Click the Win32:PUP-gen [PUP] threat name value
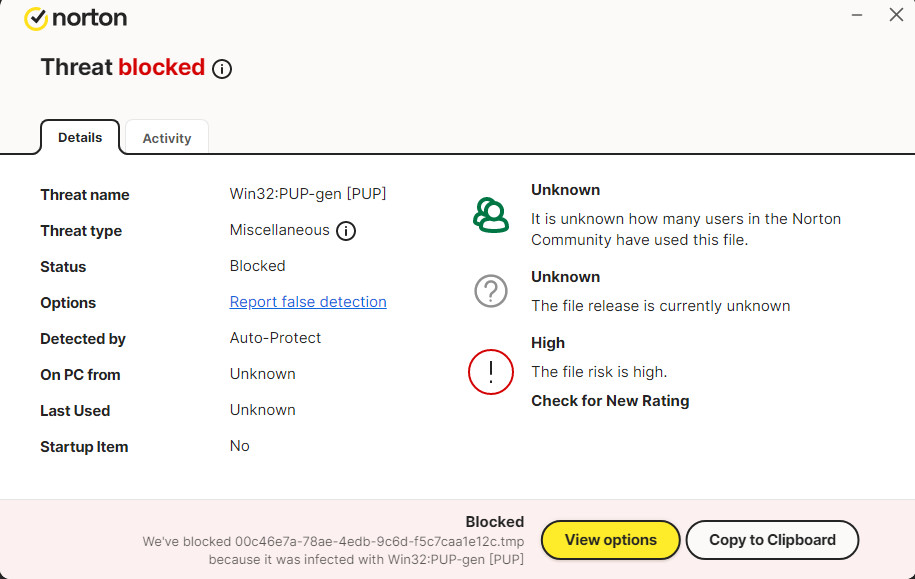The width and height of the screenshot is (915, 579). (308, 194)
